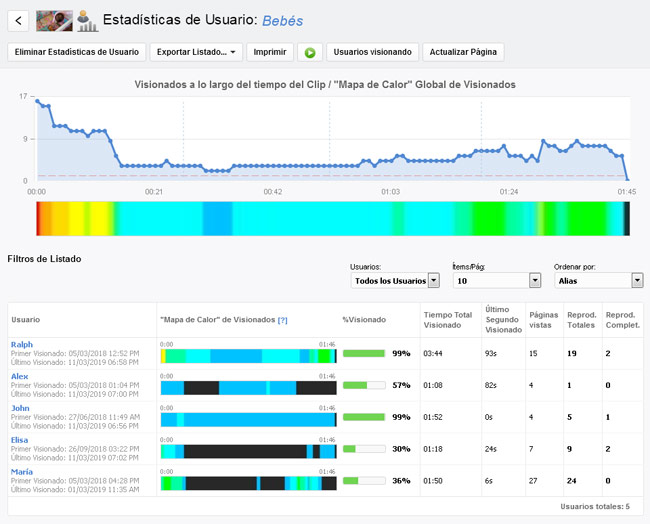The height and width of the screenshot is (524, 650).
Task: Click the Tiempo Total Visionado header
Action: click(448, 320)
